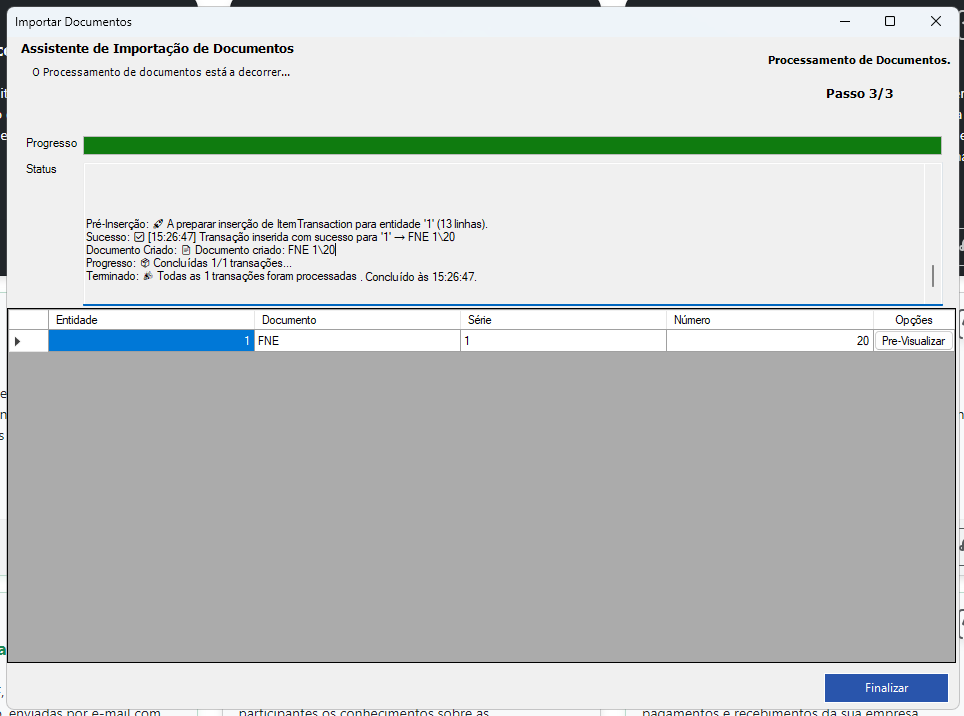Open Pre-Visualizar for the FNE document
The height and width of the screenshot is (716, 964).
913,341
